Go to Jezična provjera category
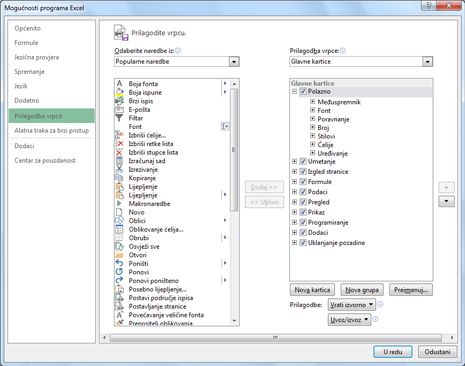This screenshot has height=366, width=465. tap(37, 57)
